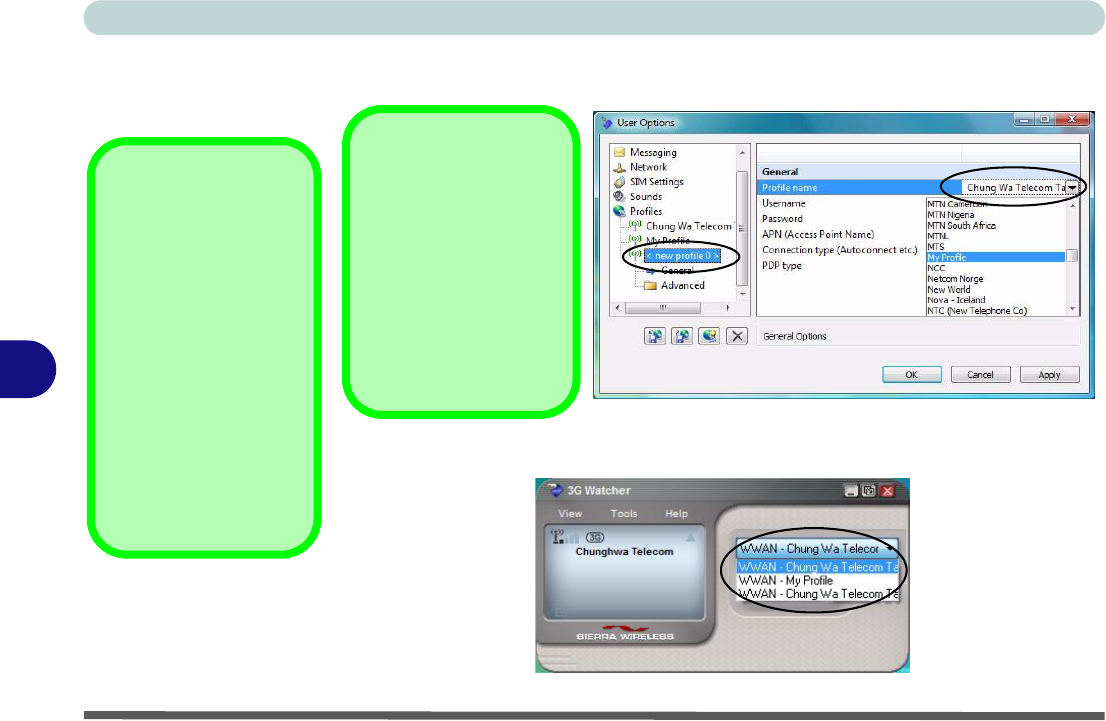1106x721 pixels.
Task: Click the first profile toolbar icon with floppy disk
Action: click(655, 336)
